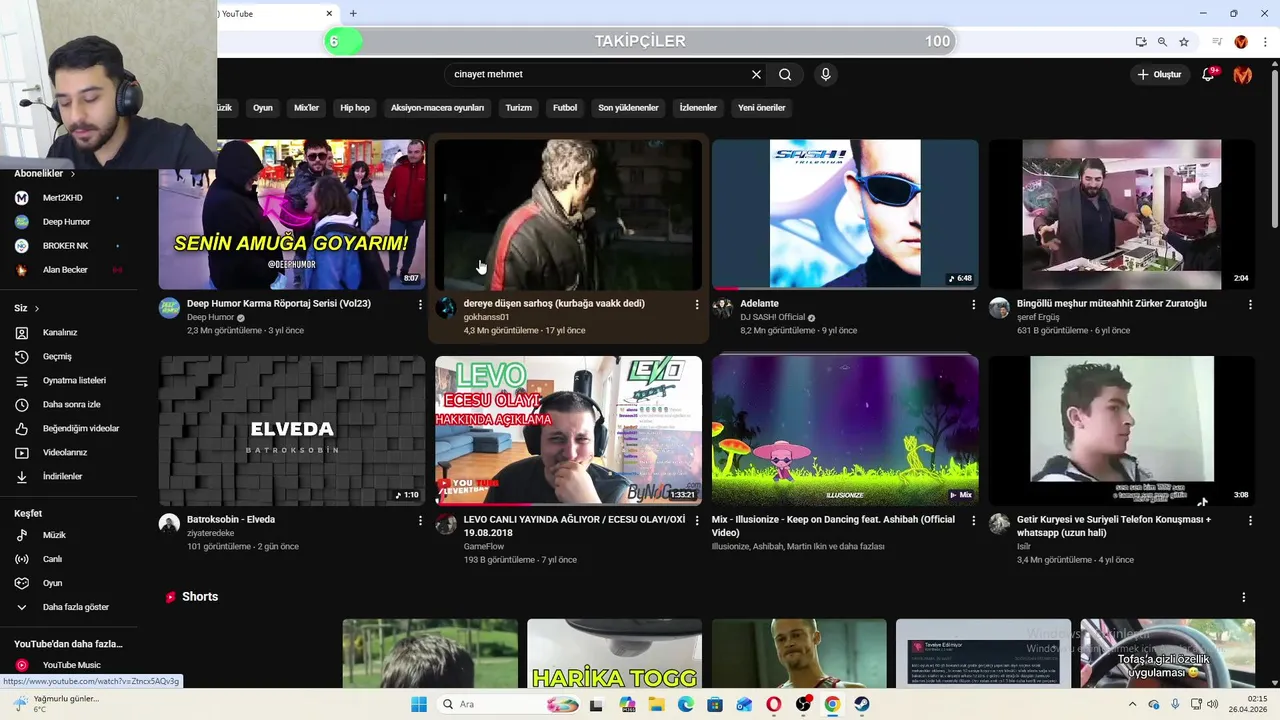1280x720 pixels.
Task: Click the GameFlow channel name
Action: 483,547
